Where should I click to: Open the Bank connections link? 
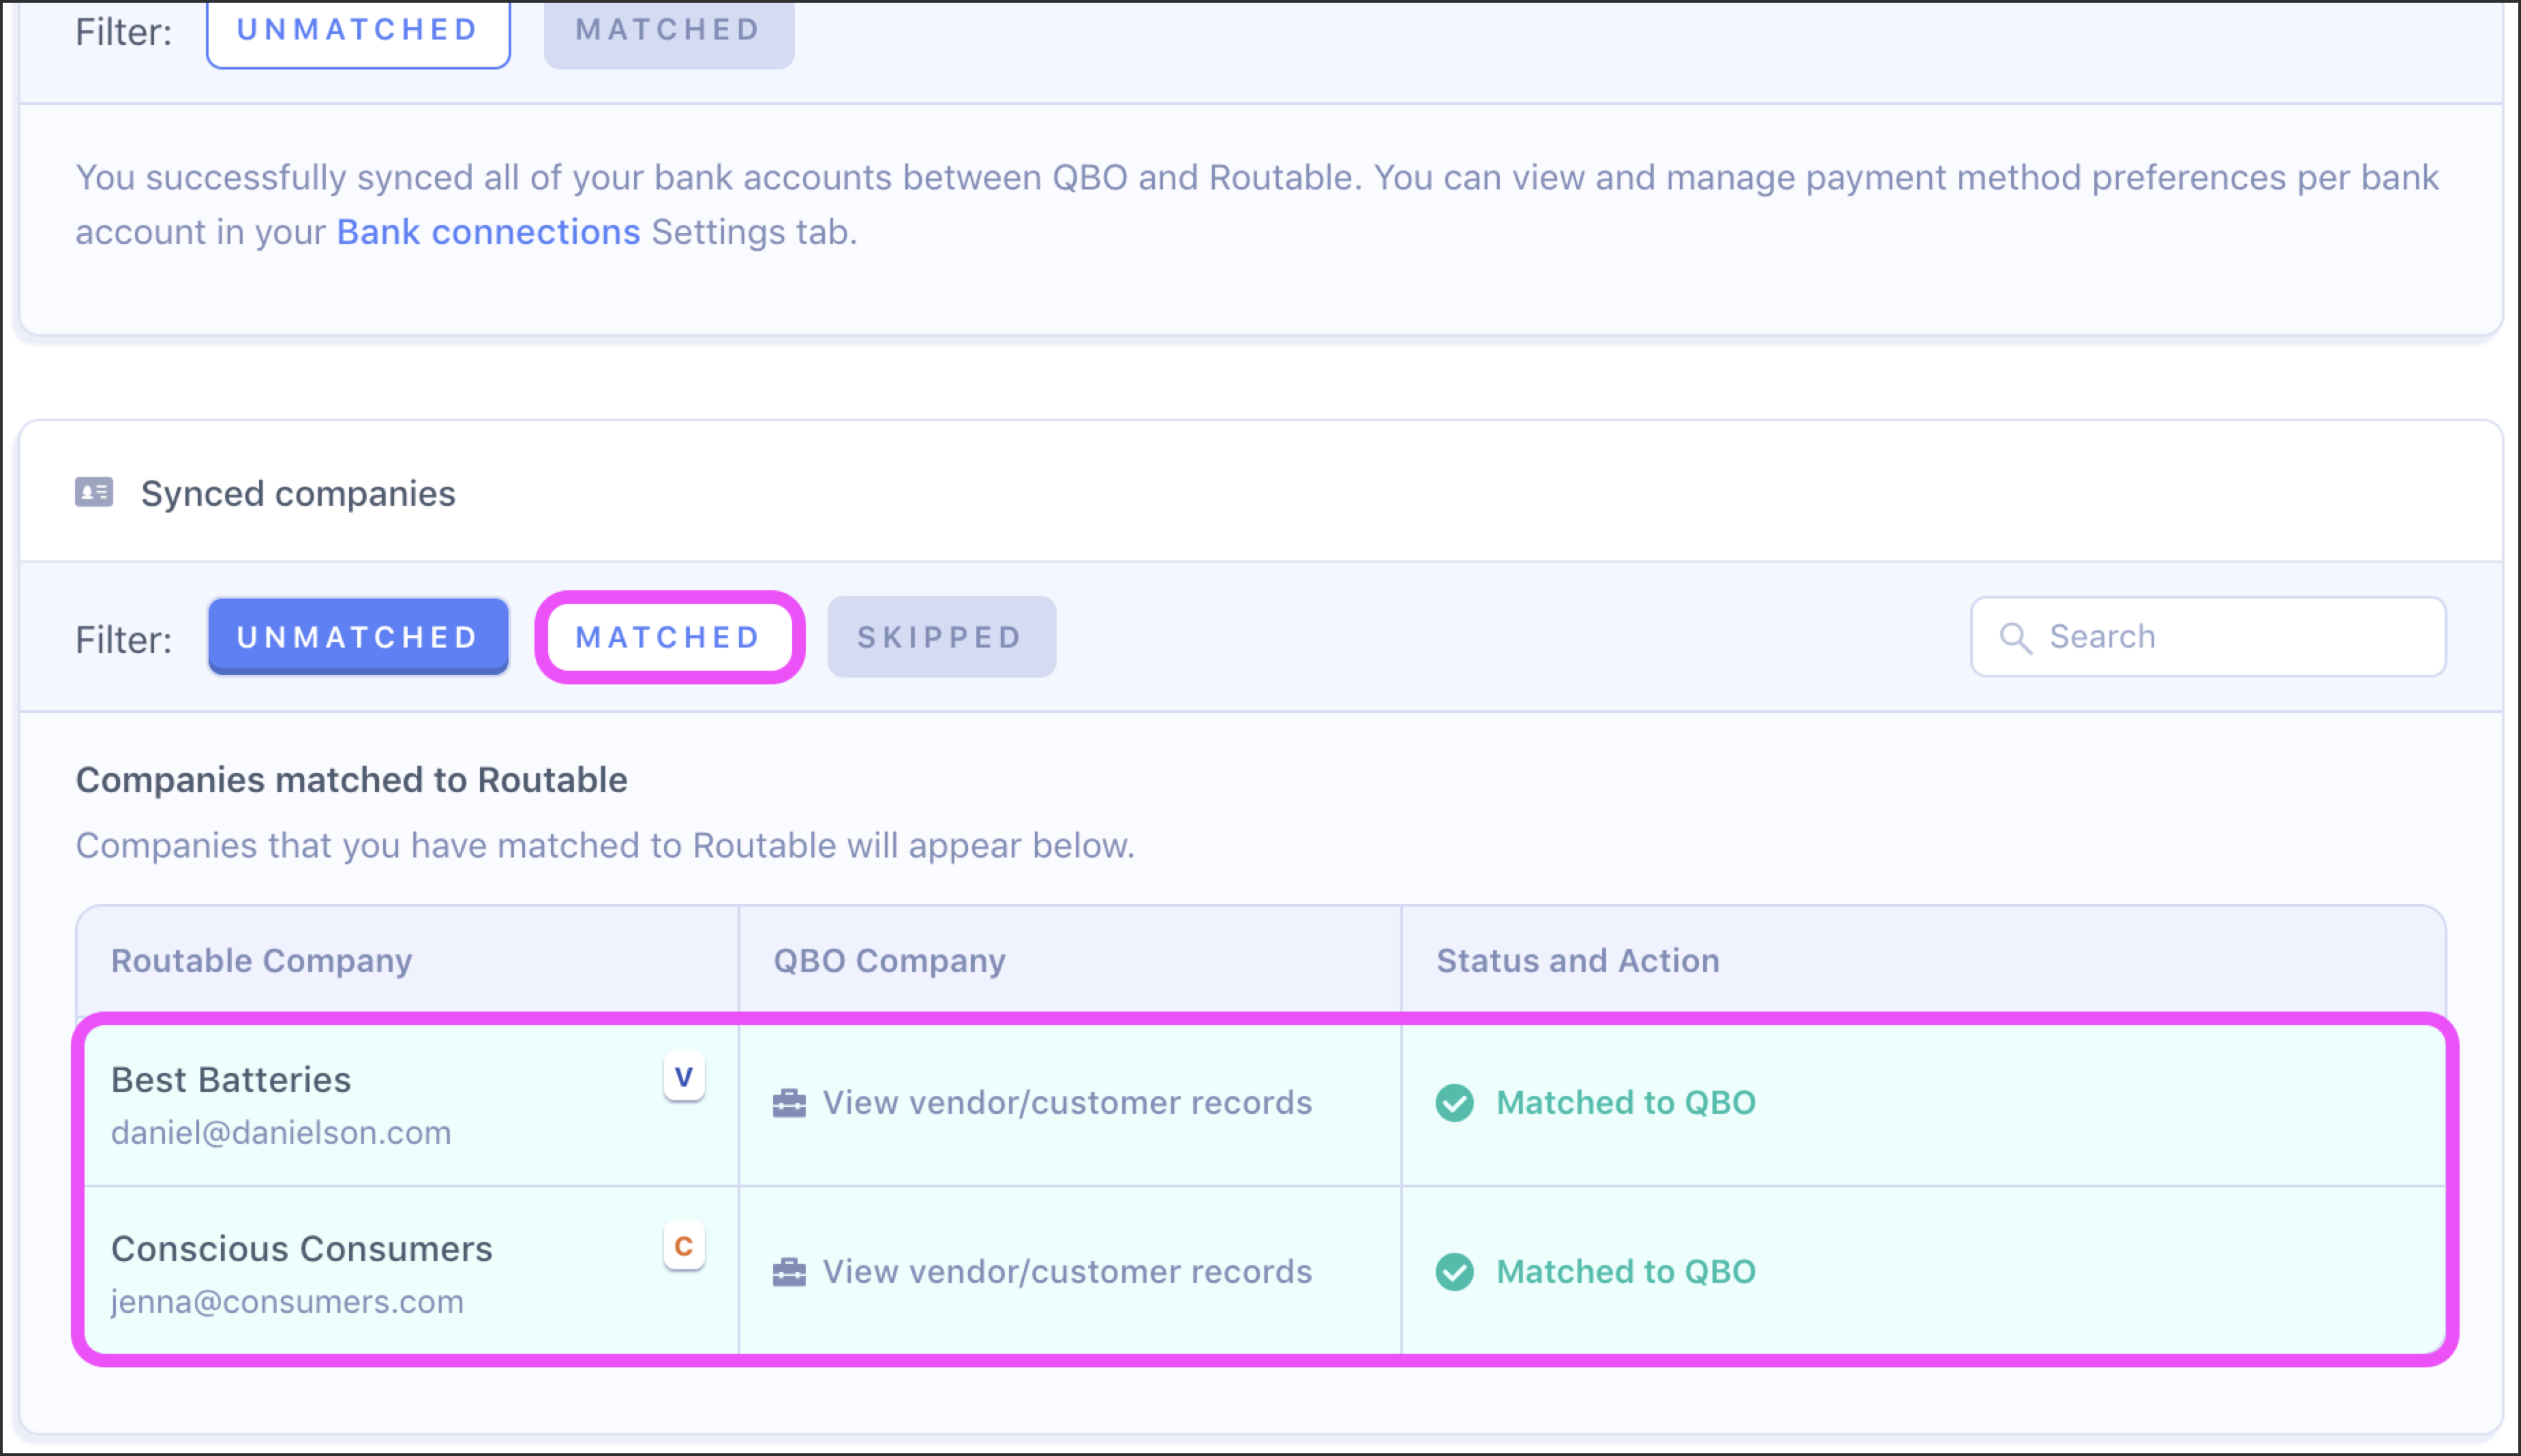(488, 232)
